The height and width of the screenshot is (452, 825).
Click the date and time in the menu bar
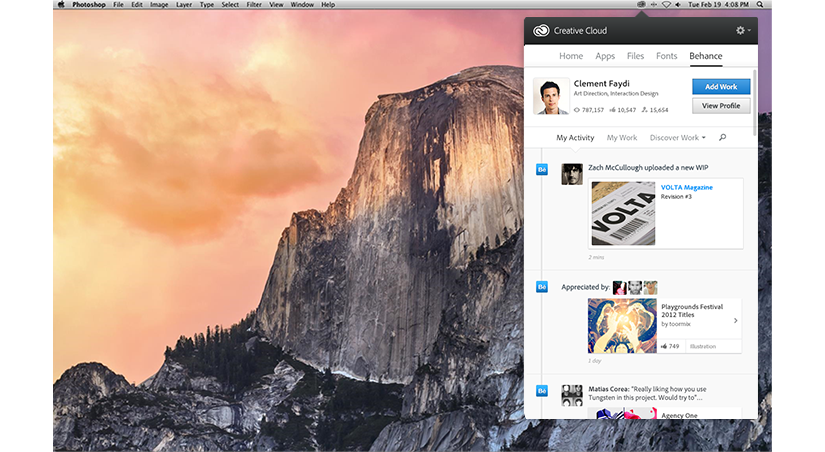click(718, 4)
